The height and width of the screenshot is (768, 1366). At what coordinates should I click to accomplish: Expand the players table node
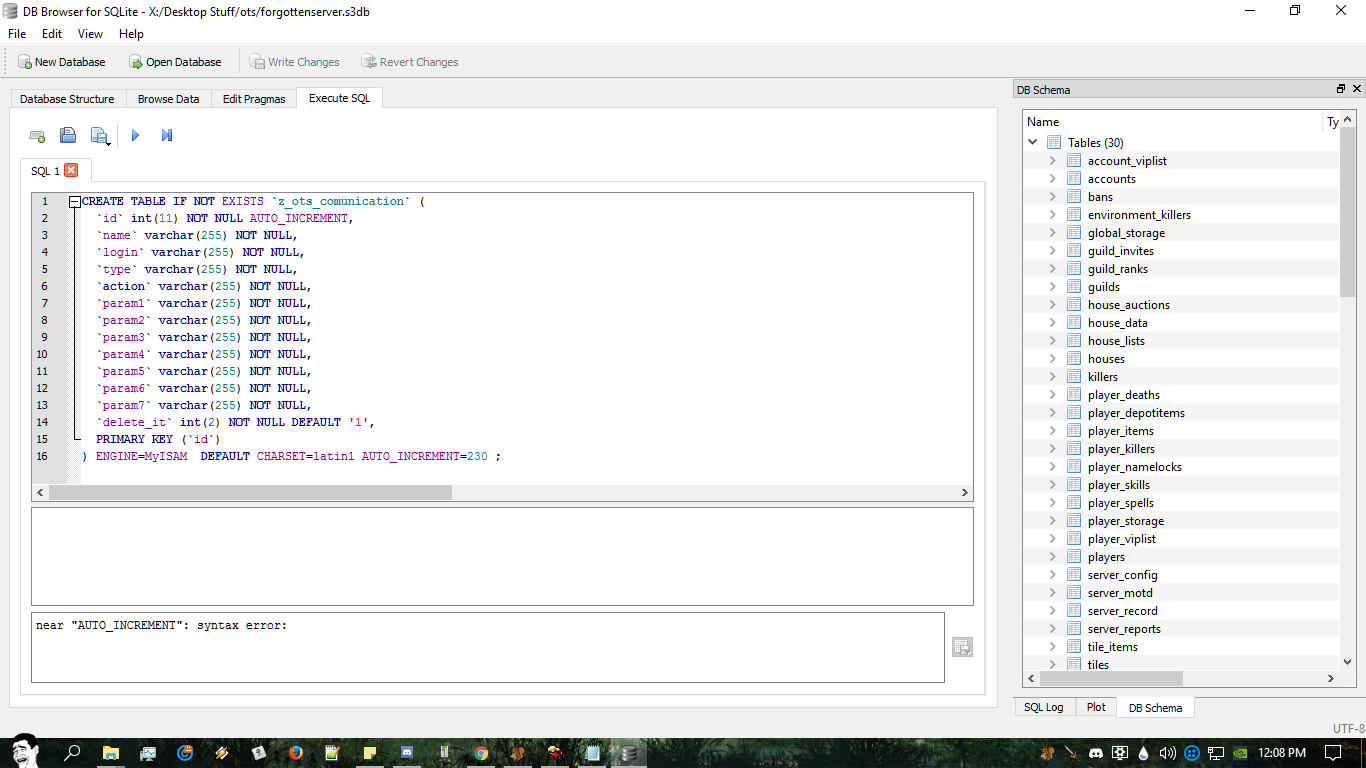click(1052, 557)
